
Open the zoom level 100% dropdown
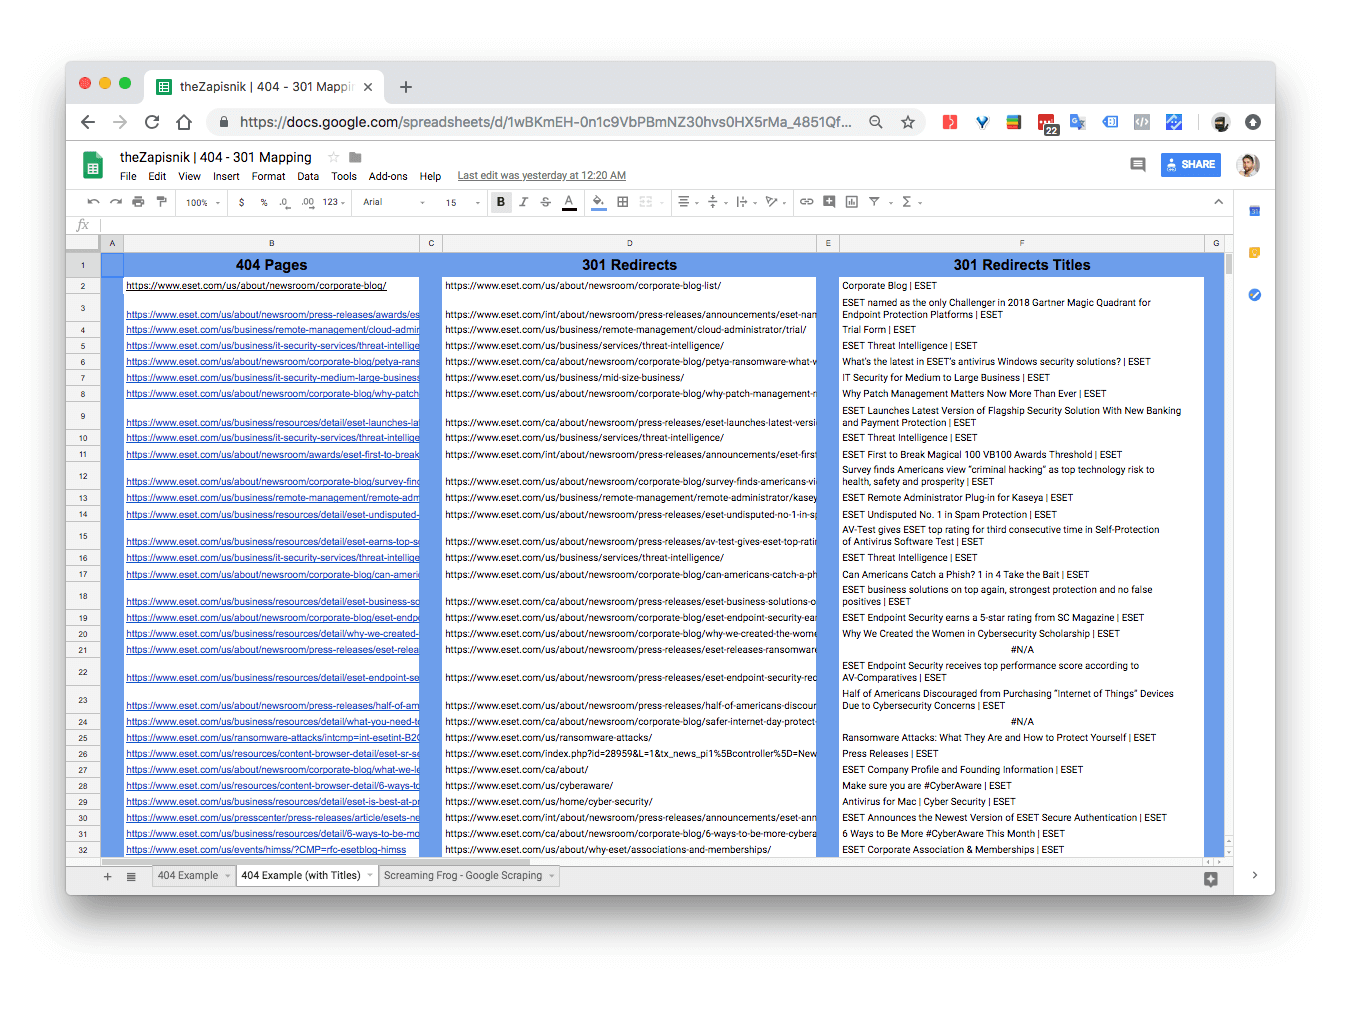tap(202, 202)
